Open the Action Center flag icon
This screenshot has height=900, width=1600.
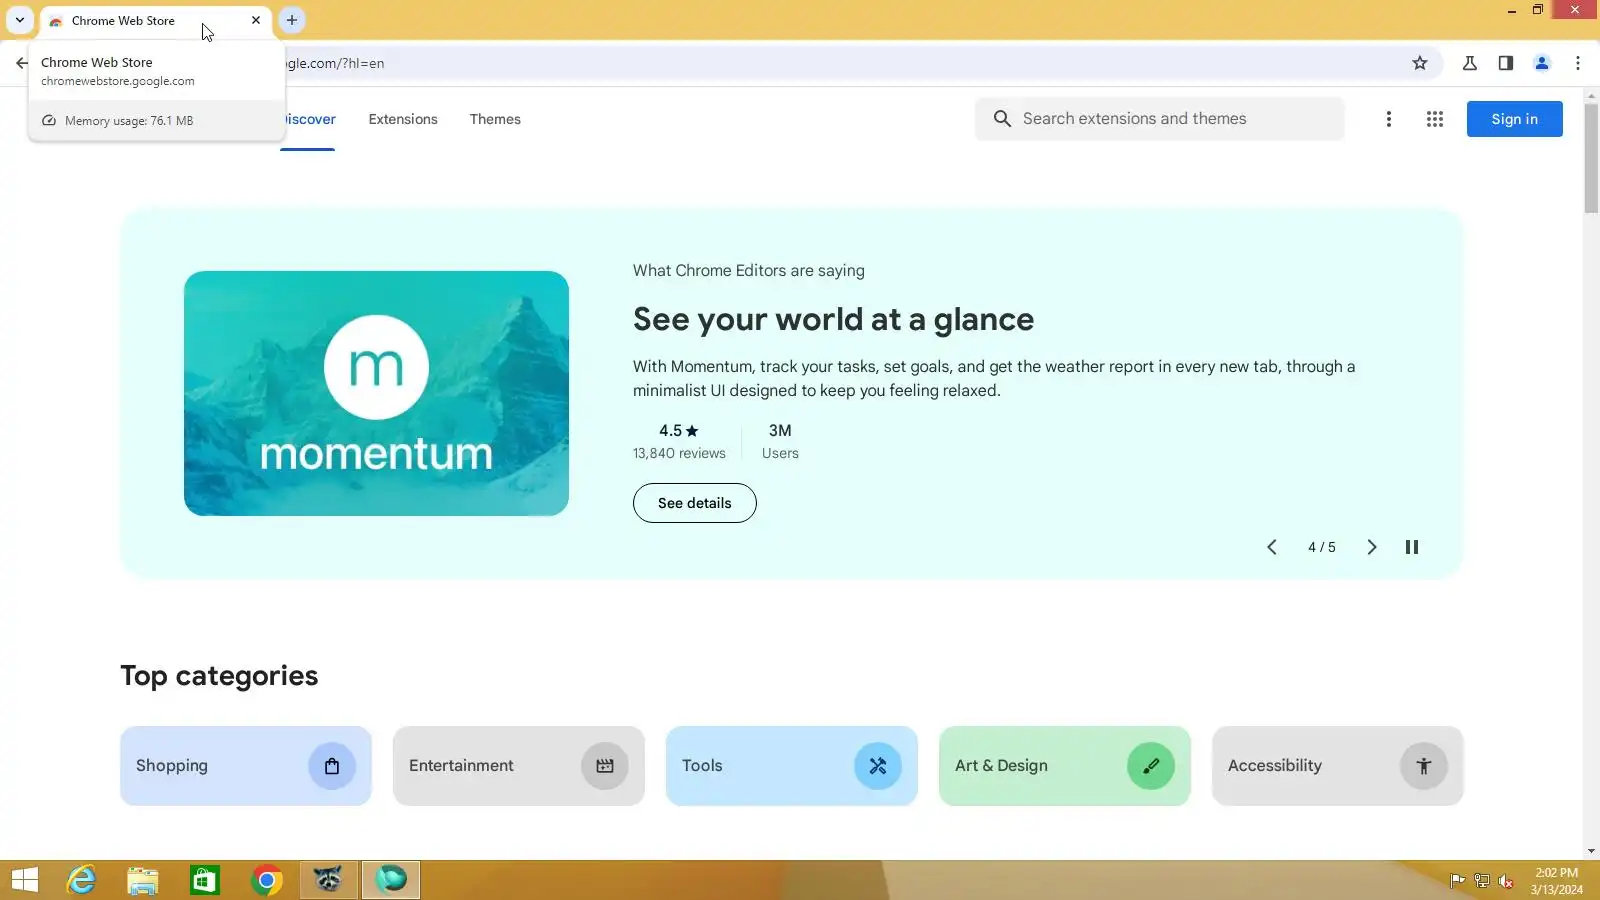pos(1458,881)
